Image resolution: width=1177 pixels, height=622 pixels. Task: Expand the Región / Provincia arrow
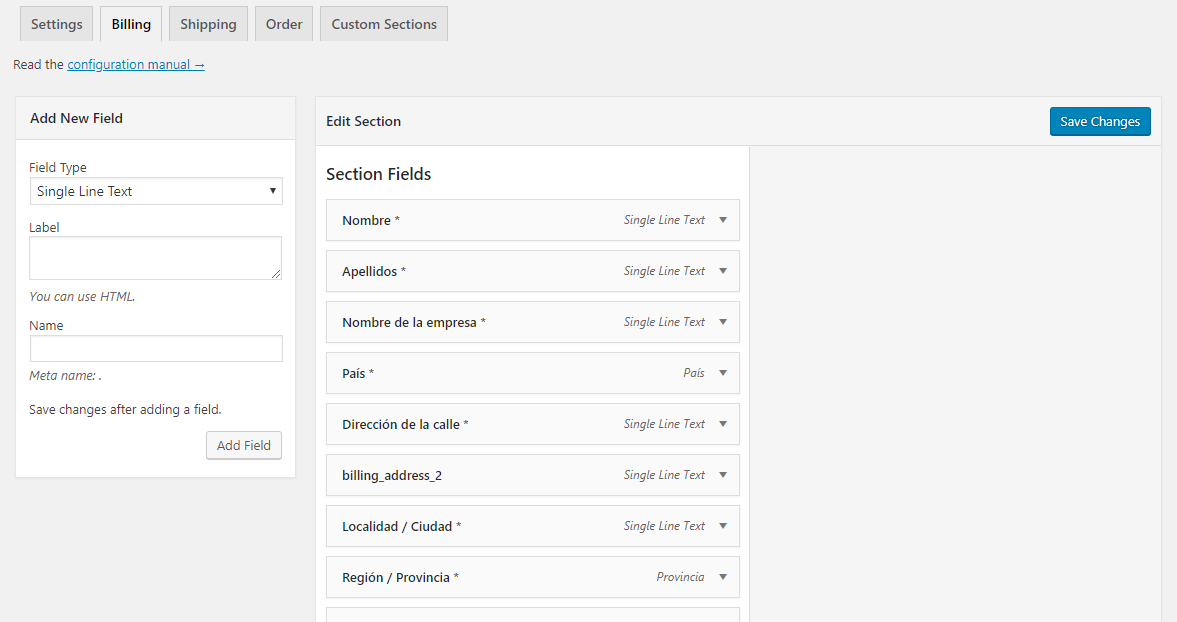click(x=723, y=577)
